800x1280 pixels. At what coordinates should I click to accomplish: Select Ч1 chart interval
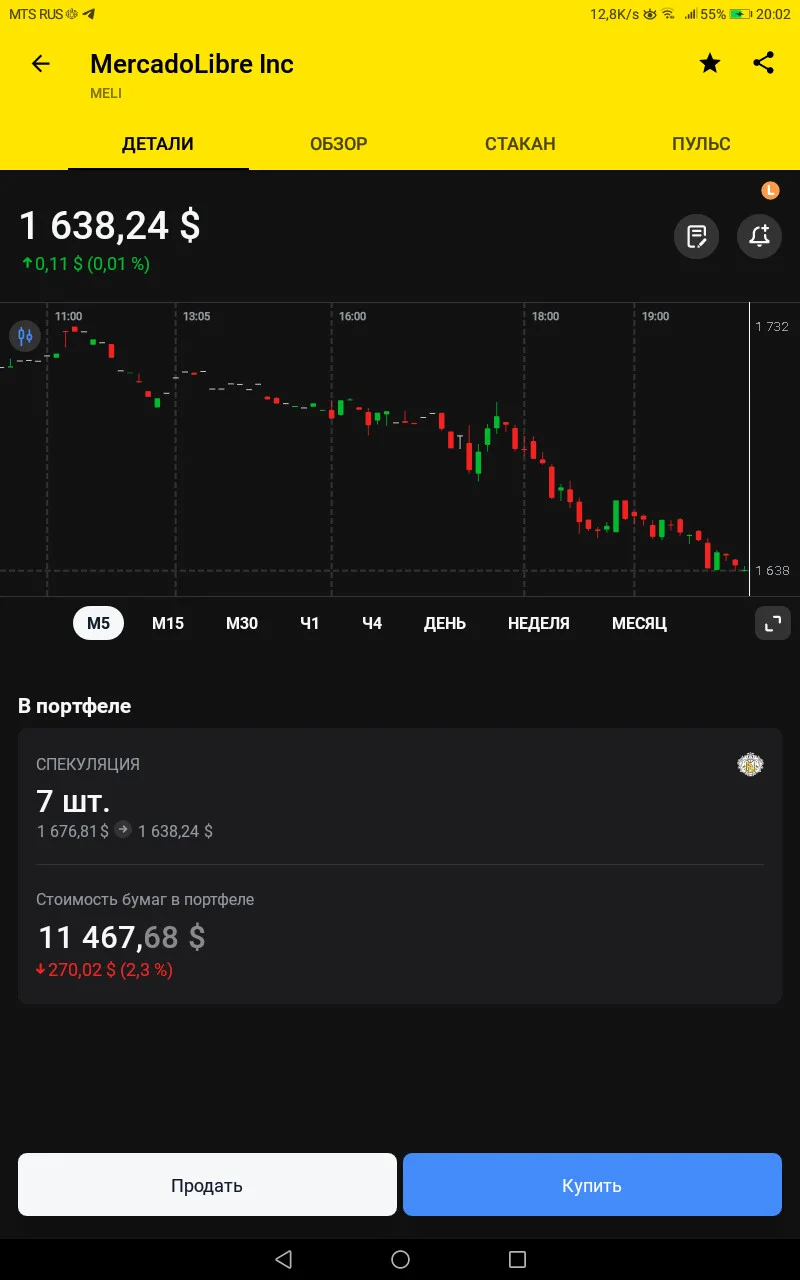point(310,623)
